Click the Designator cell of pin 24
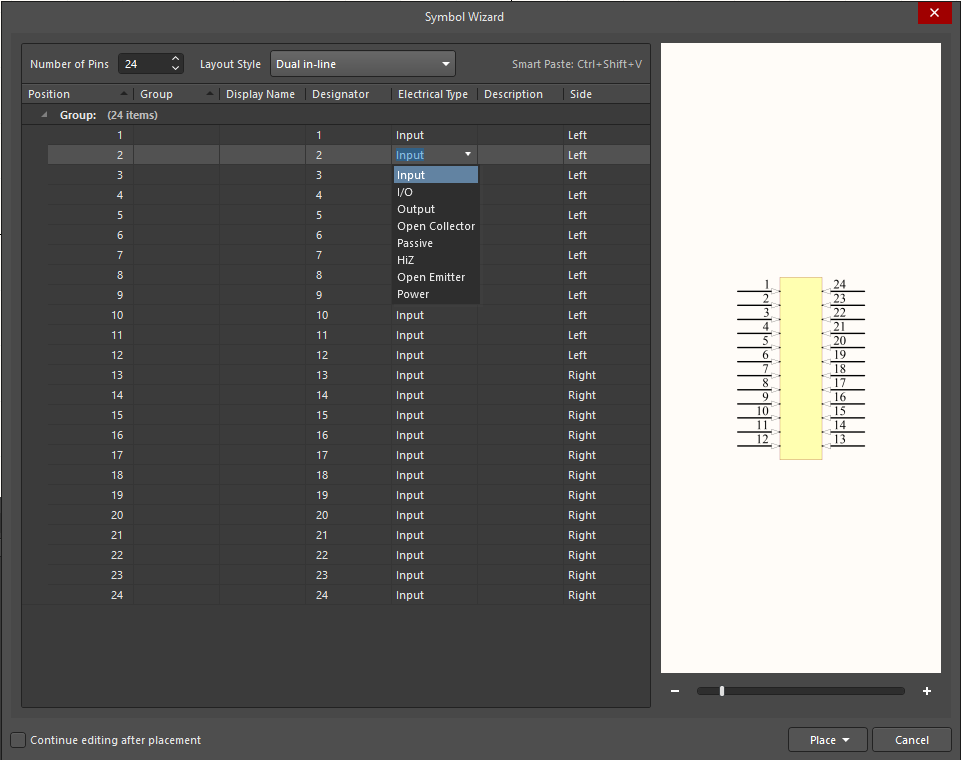Image resolution: width=961 pixels, height=760 pixels. (349, 595)
